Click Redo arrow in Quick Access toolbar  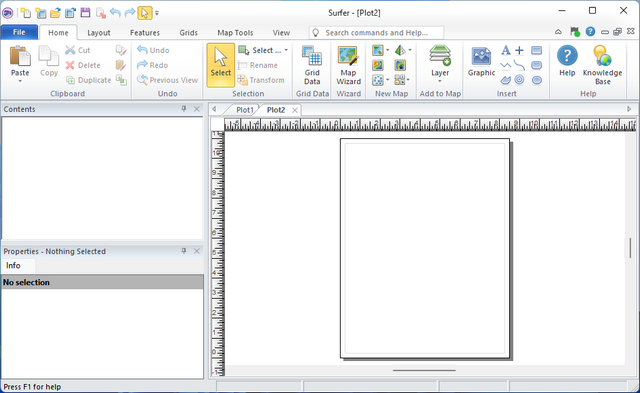pyautogui.click(x=130, y=13)
